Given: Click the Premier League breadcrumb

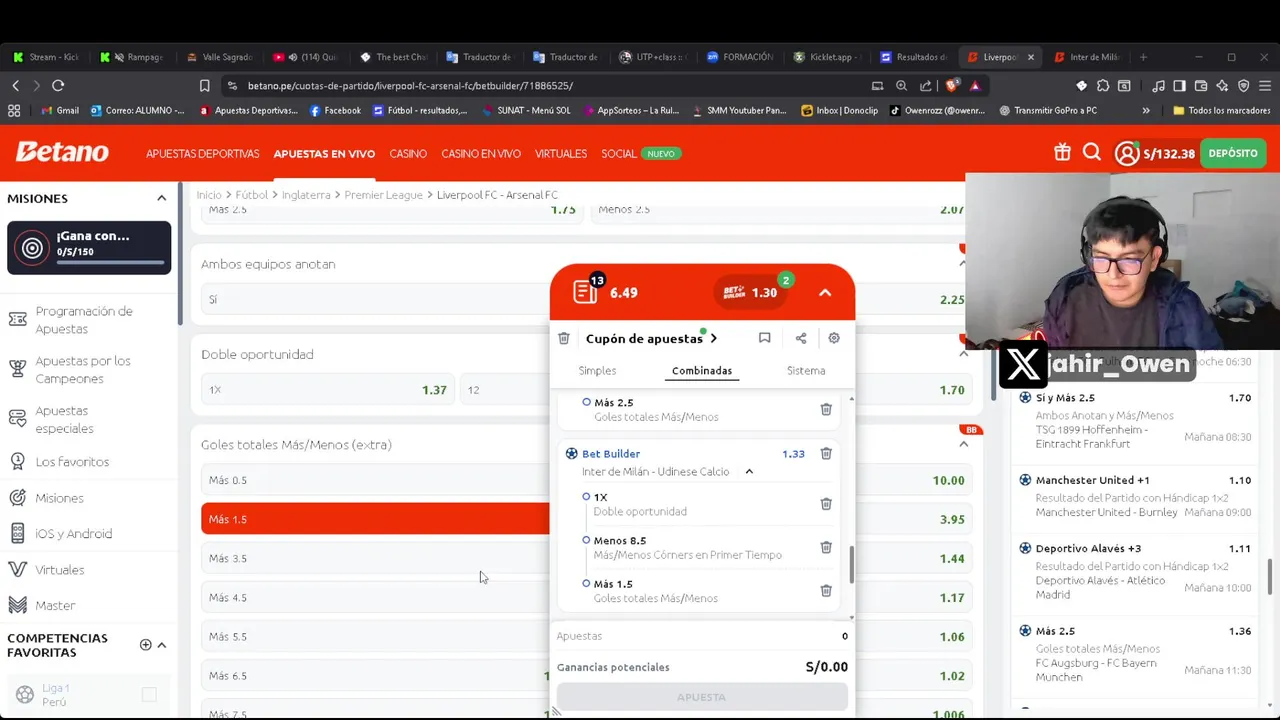Looking at the screenshot, I should [x=384, y=195].
